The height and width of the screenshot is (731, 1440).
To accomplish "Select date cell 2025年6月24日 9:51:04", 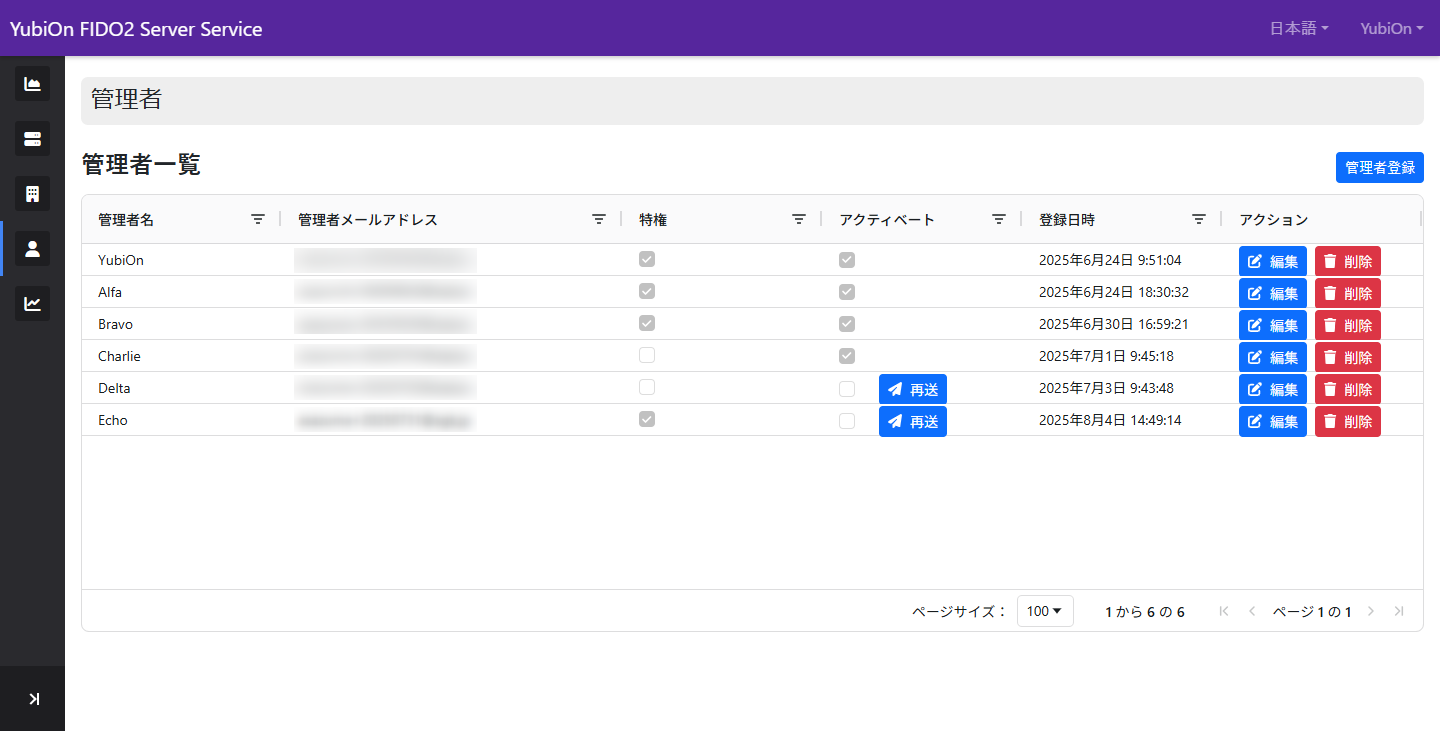I will pyautogui.click(x=1110, y=260).
